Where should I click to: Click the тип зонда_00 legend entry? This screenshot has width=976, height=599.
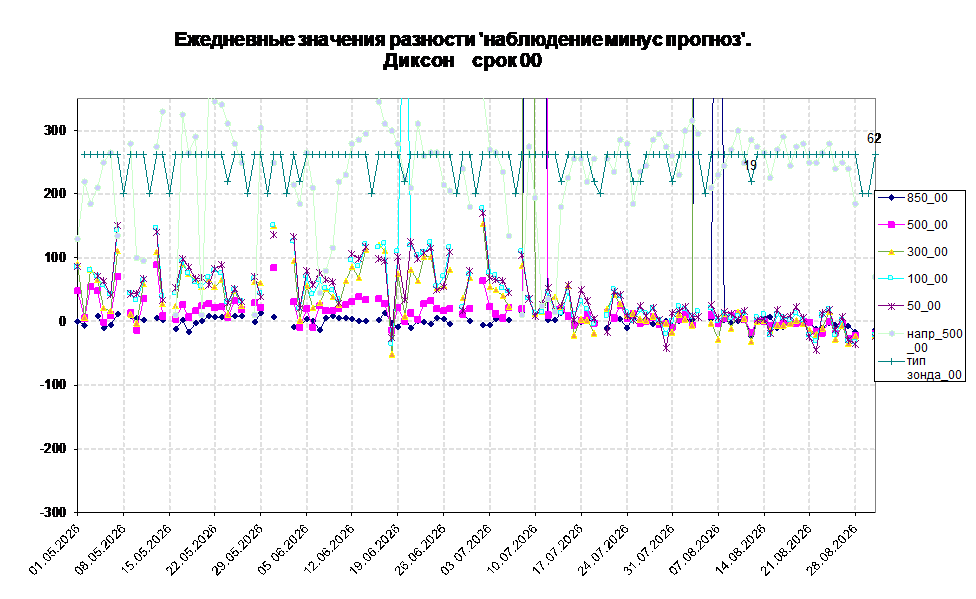pyautogui.click(x=921, y=367)
